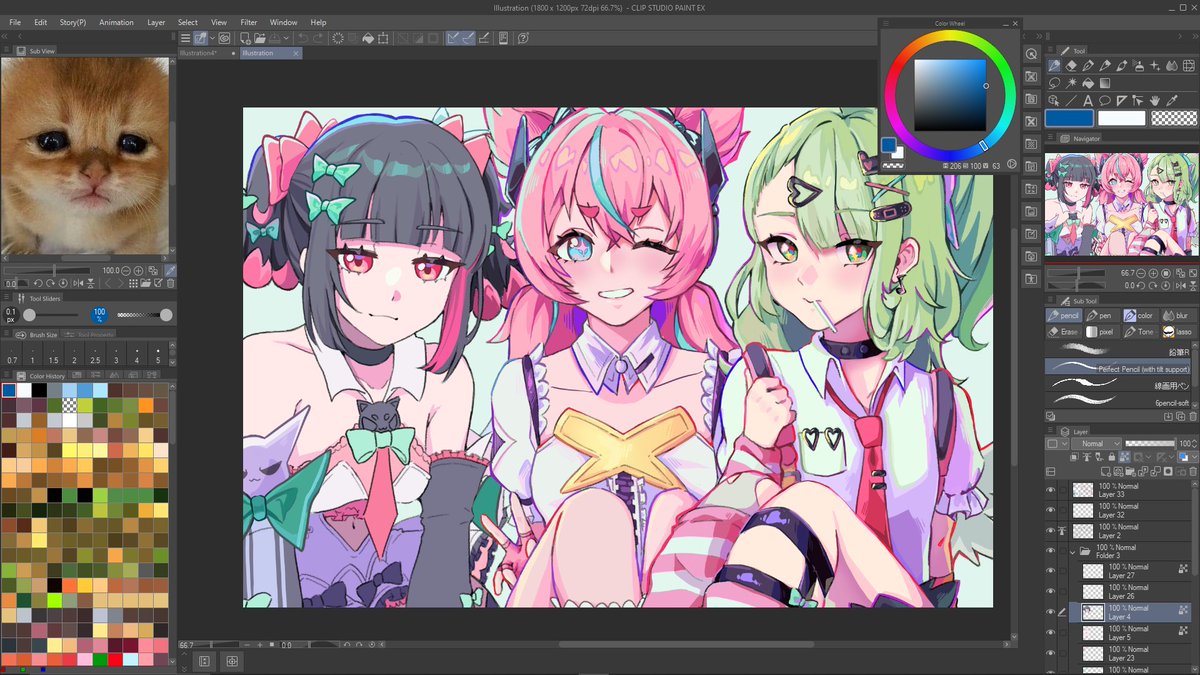Click Zoom in plus in Navigator
Screen dimensions: 1200x675
(x=1153, y=273)
